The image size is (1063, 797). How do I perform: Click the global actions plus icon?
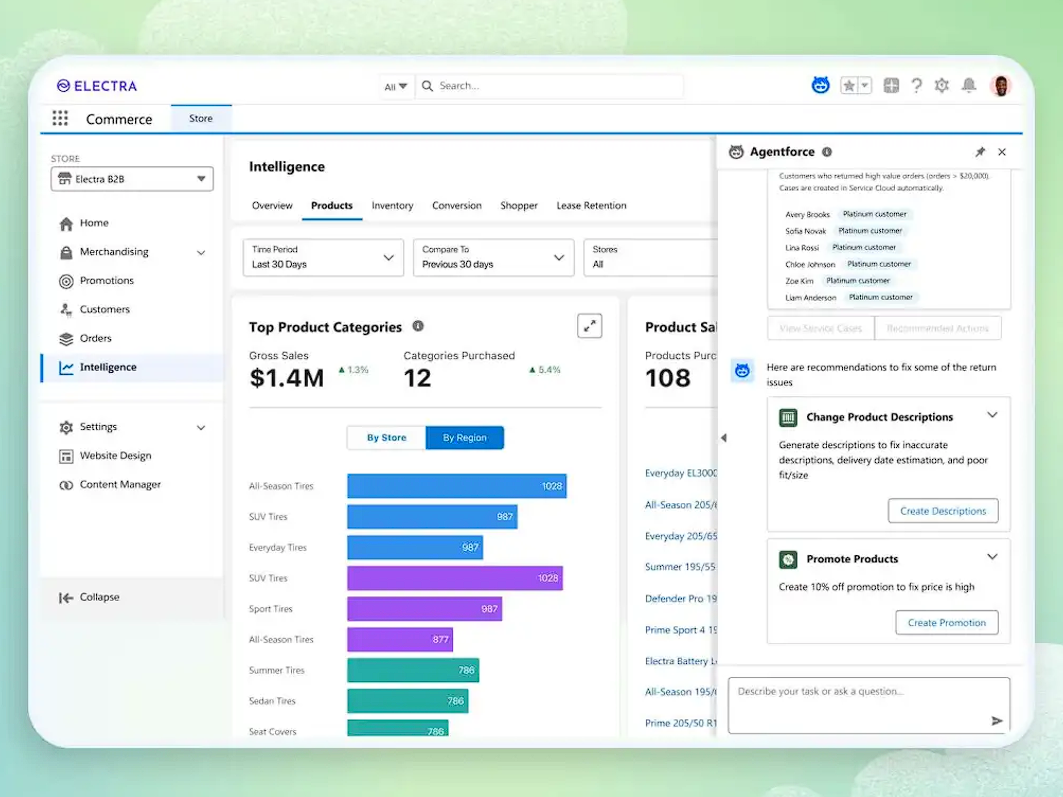tap(891, 85)
